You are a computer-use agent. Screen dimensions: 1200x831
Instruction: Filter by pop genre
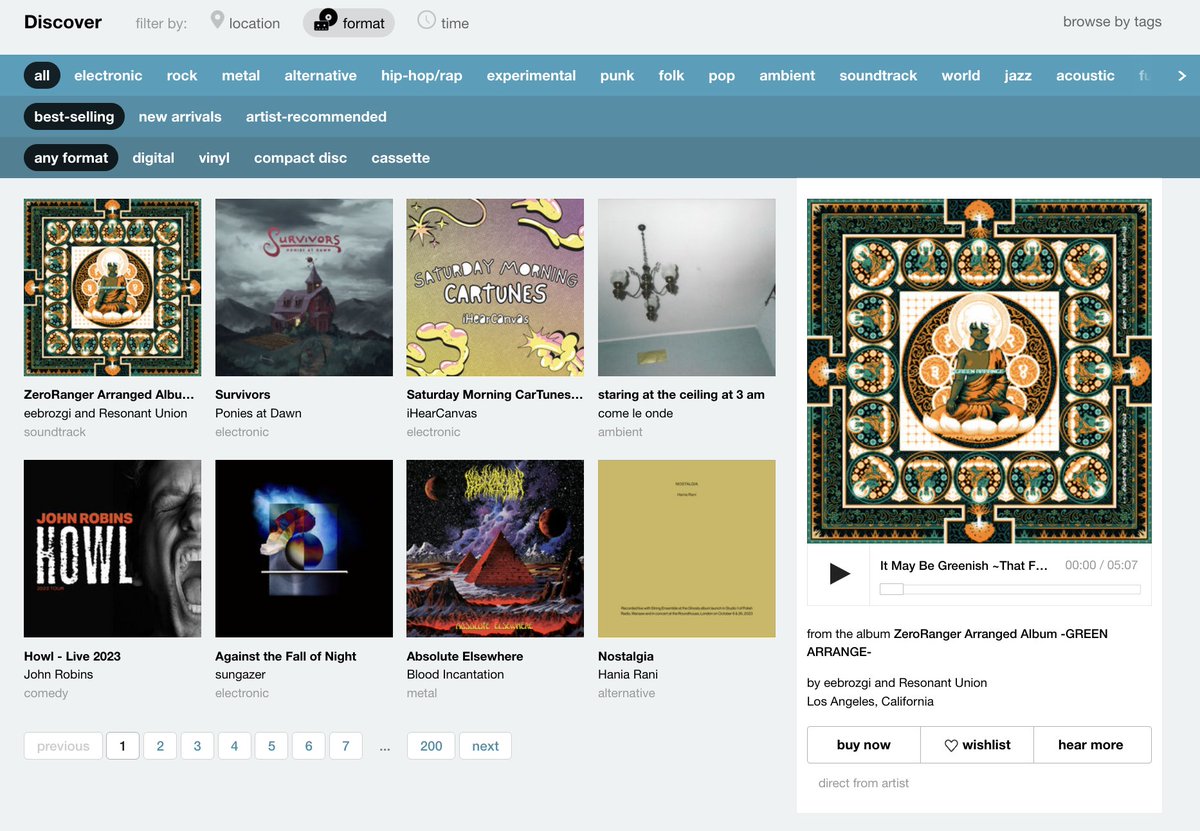(x=722, y=75)
